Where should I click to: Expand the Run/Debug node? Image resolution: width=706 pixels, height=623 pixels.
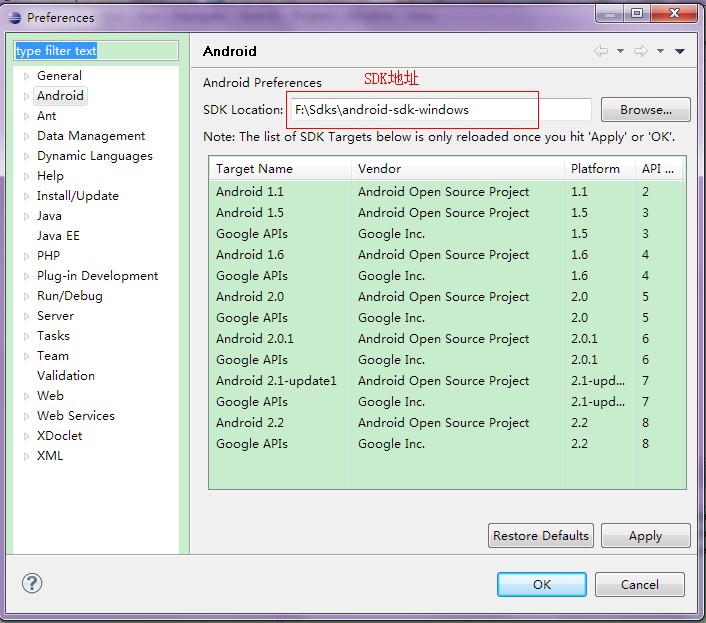click(x=26, y=296)
